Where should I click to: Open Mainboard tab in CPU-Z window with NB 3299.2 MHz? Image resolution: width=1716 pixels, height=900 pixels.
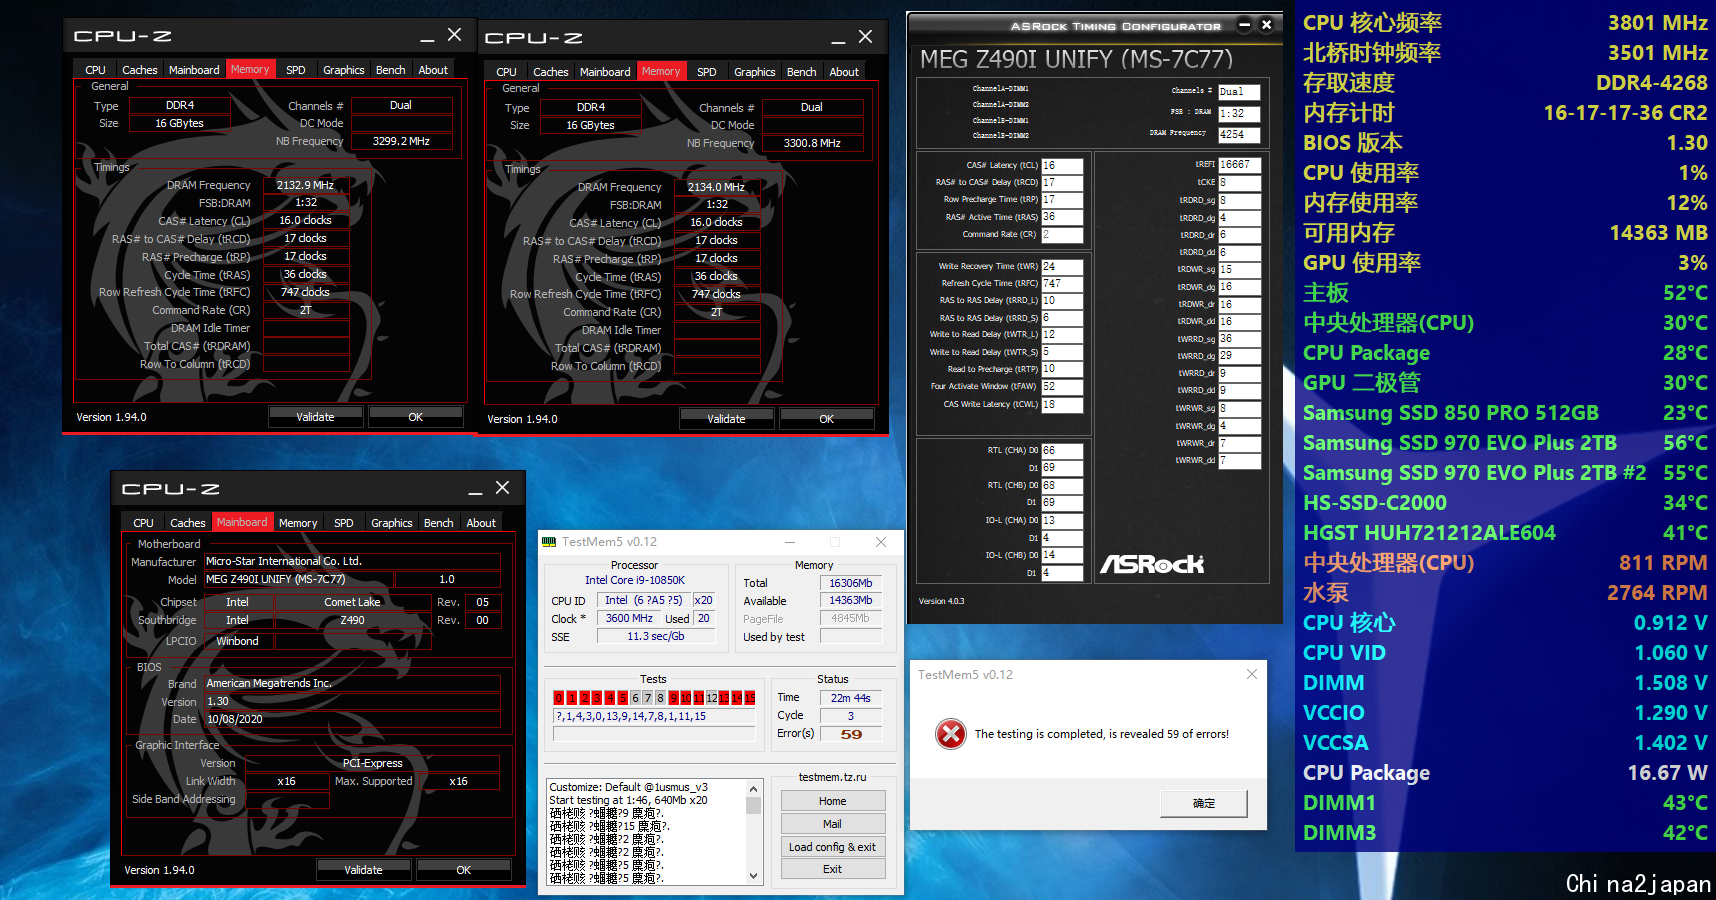(x=194, y=70)
